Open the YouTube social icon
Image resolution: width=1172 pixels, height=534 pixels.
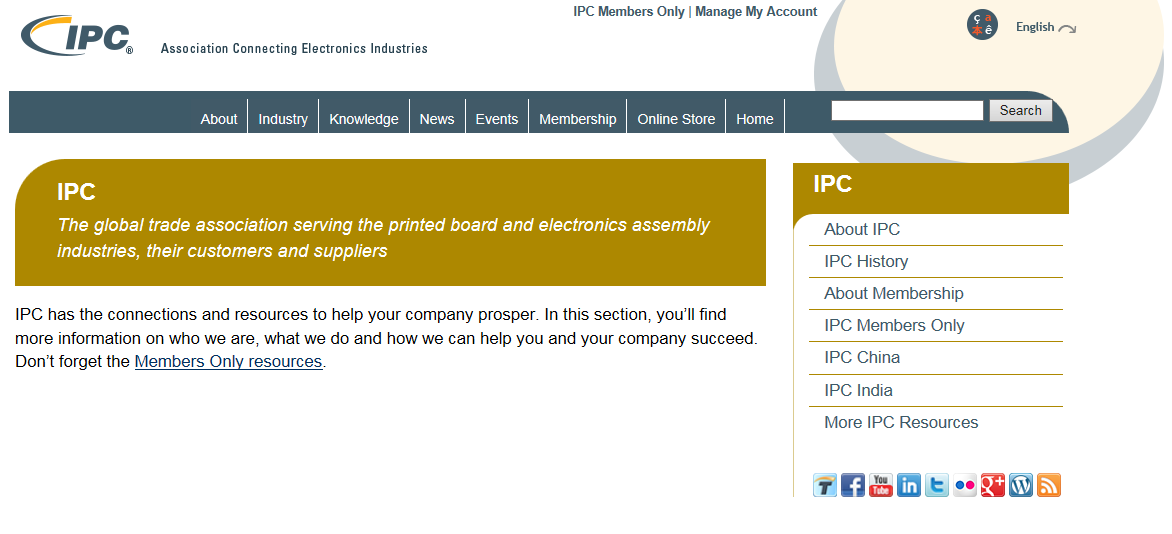880,485
